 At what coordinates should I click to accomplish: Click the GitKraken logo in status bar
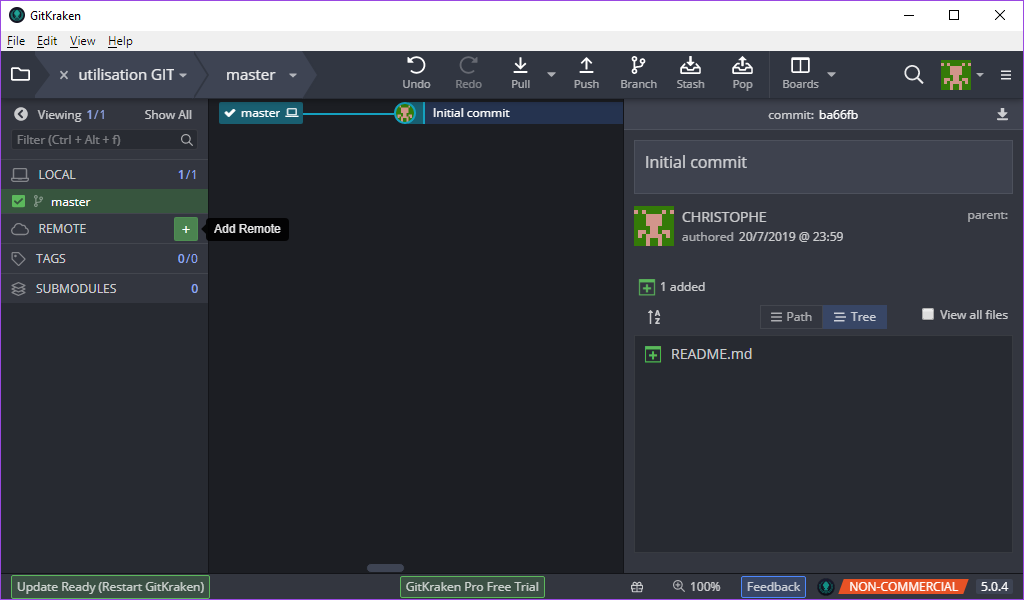click(x=825, y=587)
